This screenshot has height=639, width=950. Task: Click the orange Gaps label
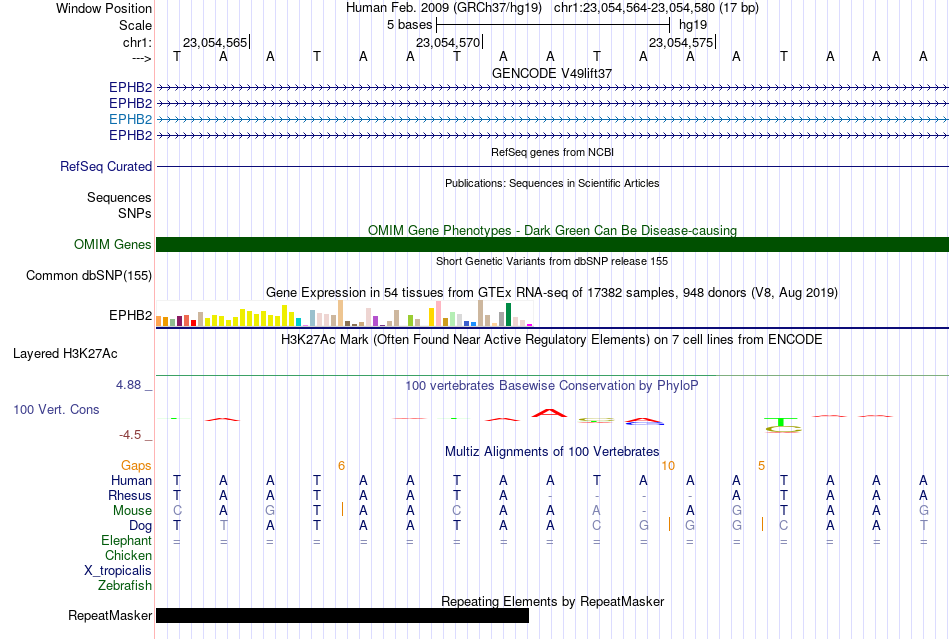tap(136, 465)
